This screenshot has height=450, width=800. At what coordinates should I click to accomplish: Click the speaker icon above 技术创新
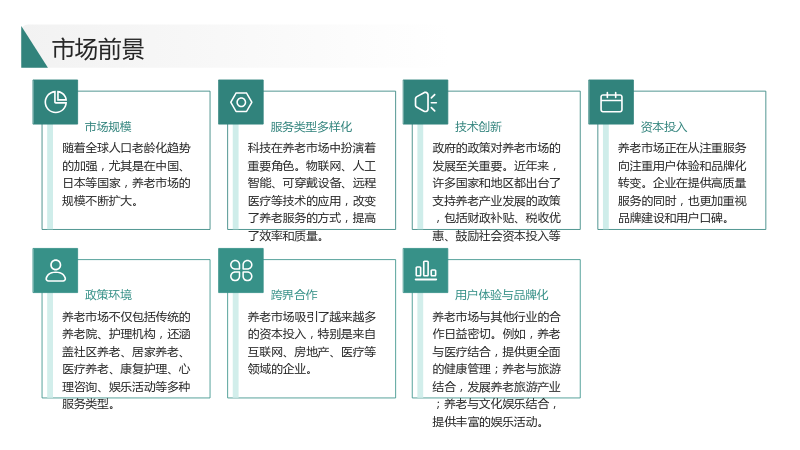[426, 102]
